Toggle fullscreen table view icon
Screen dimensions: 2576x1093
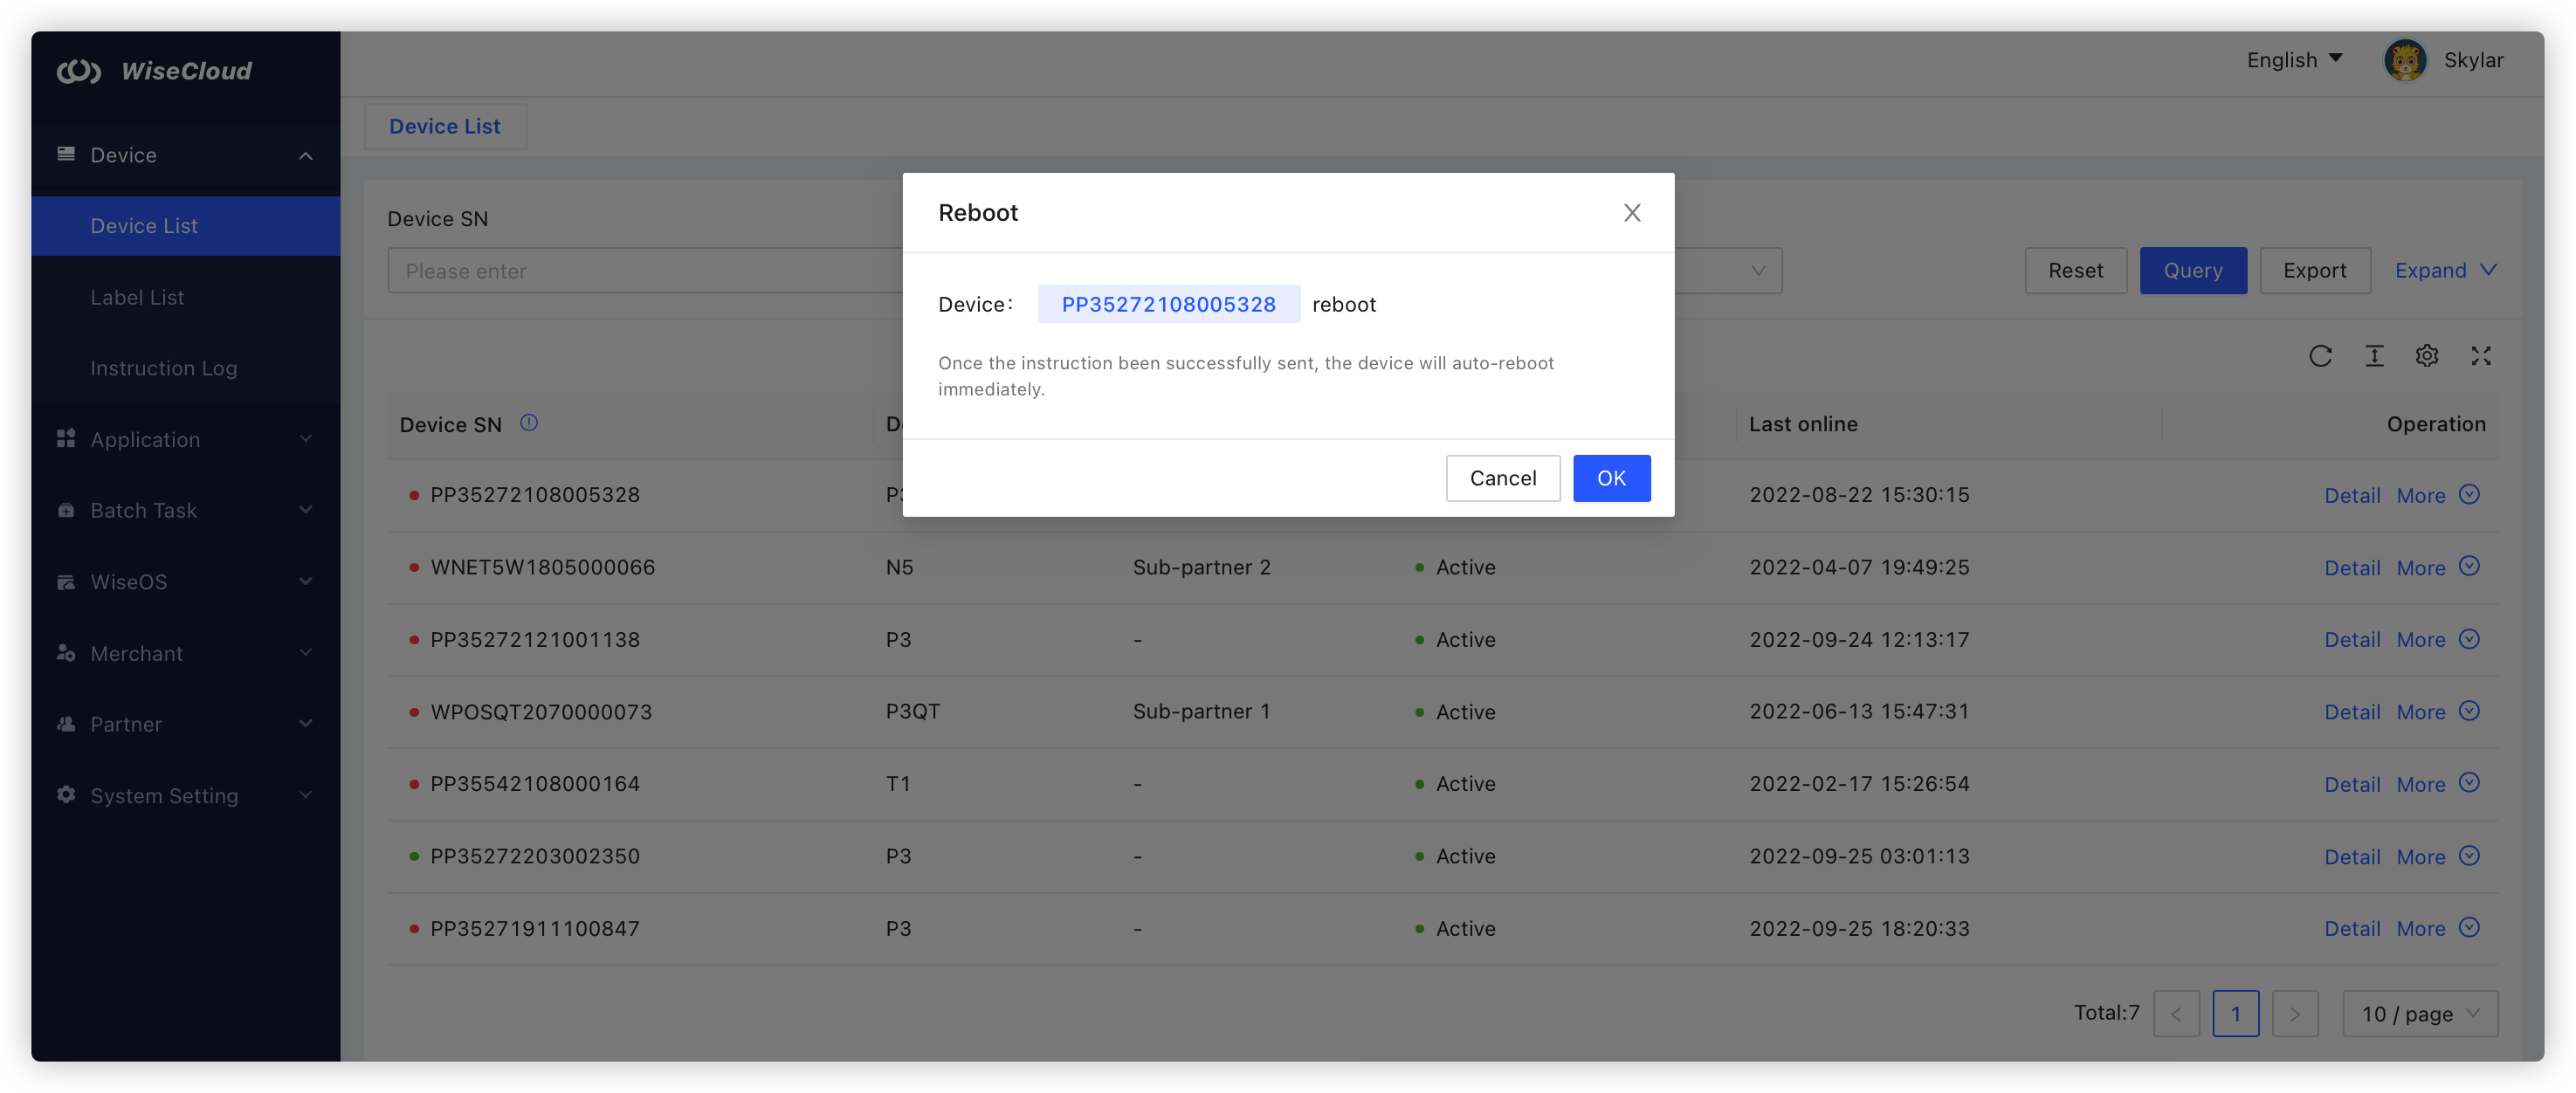(2481, 356)
